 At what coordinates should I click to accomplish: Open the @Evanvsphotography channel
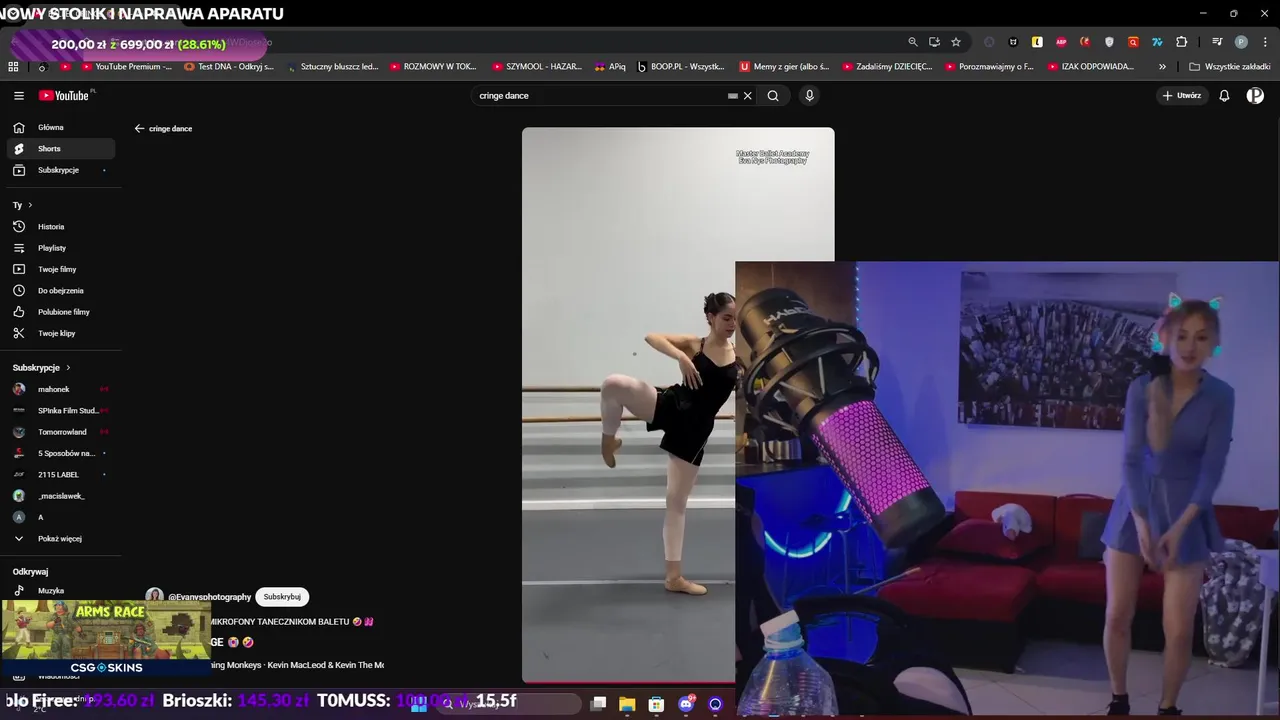point(209,597)
